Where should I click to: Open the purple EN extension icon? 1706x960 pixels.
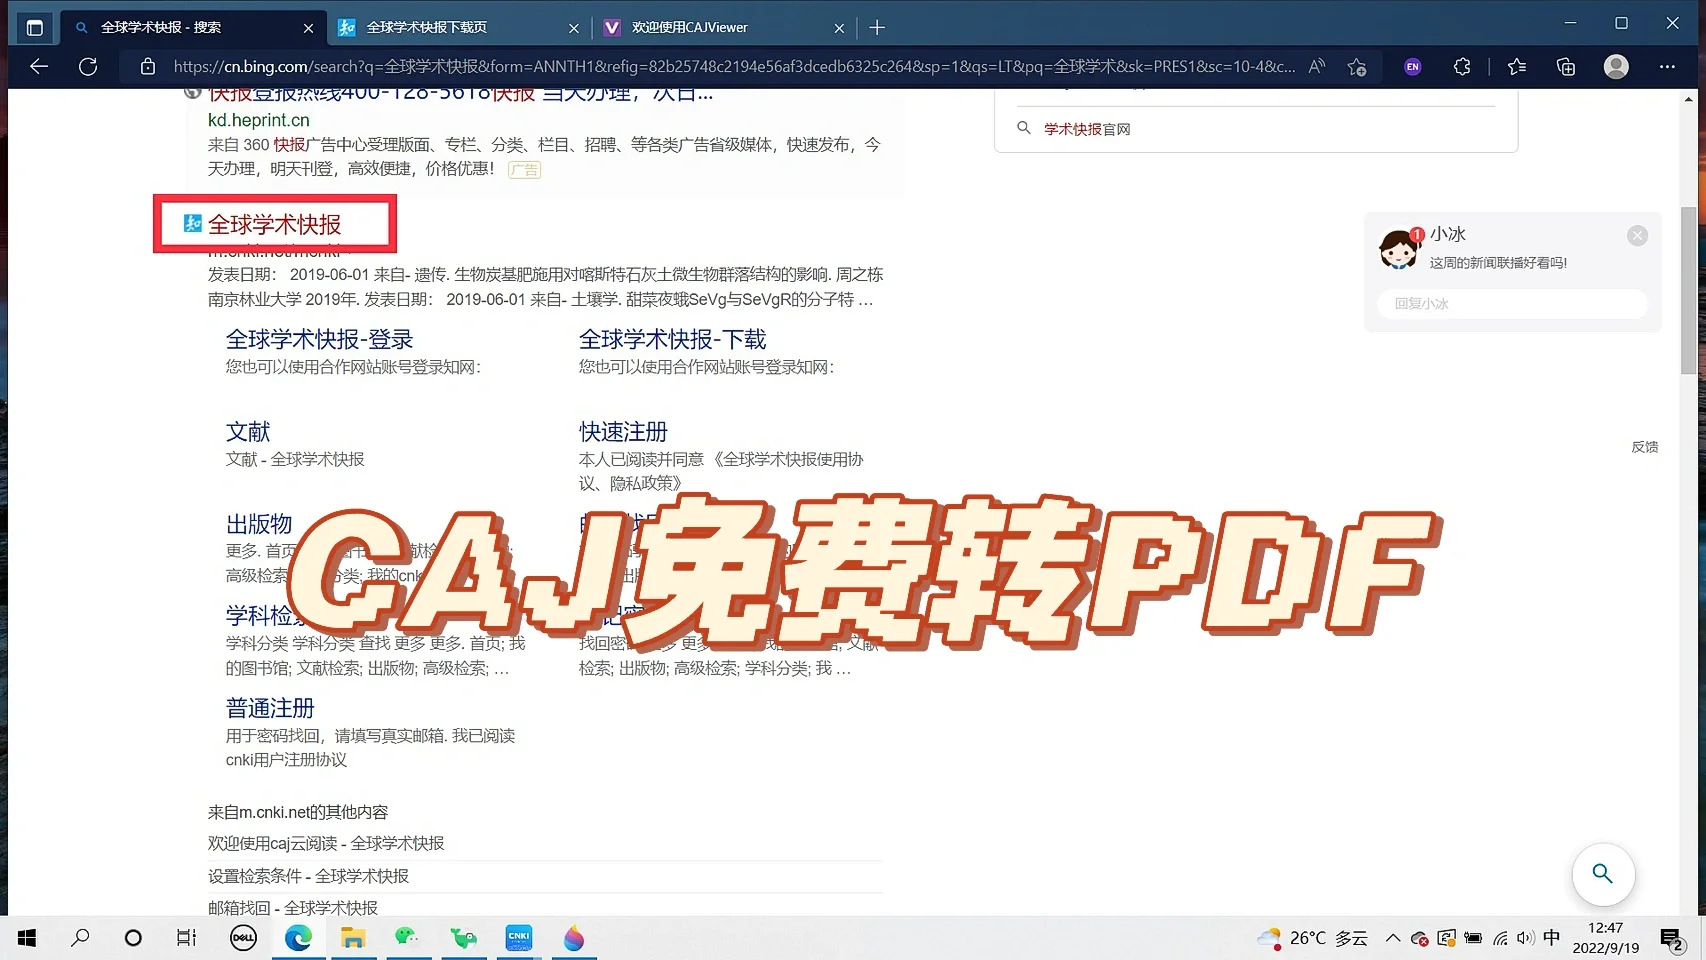click(1413, 67)
